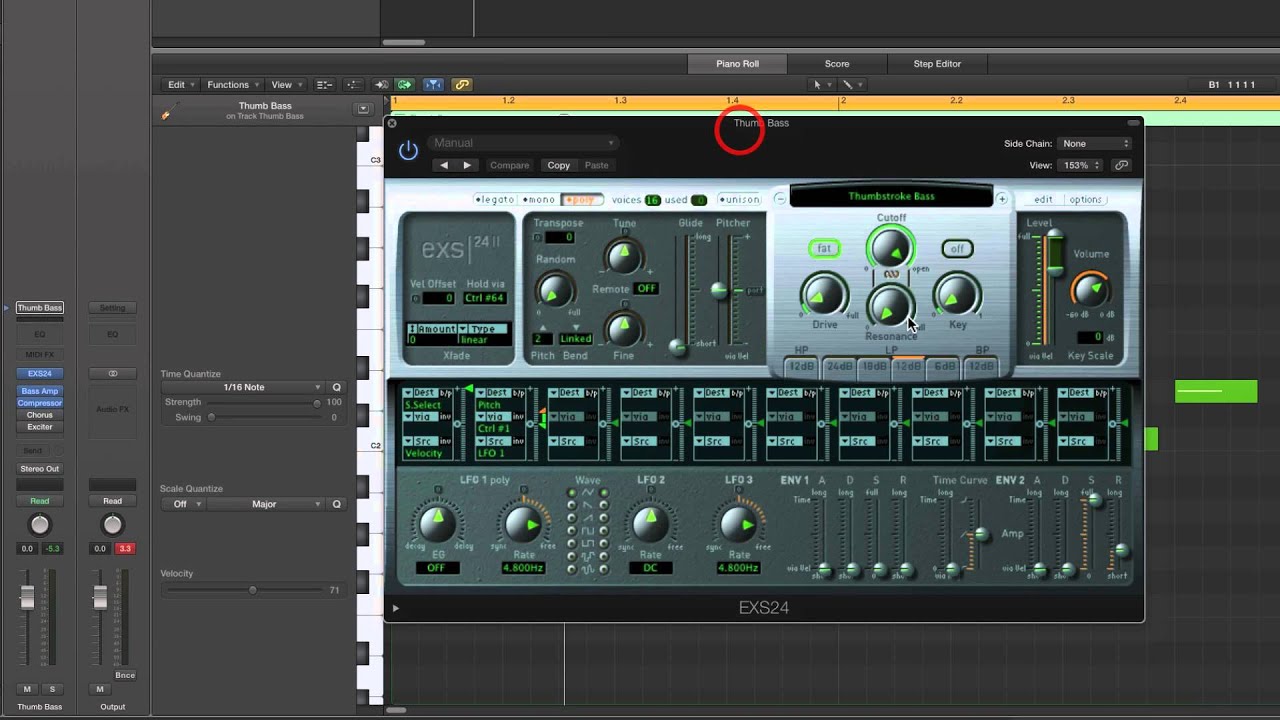
Task: Toggle the MIDI in button
Action: (382, 85)
